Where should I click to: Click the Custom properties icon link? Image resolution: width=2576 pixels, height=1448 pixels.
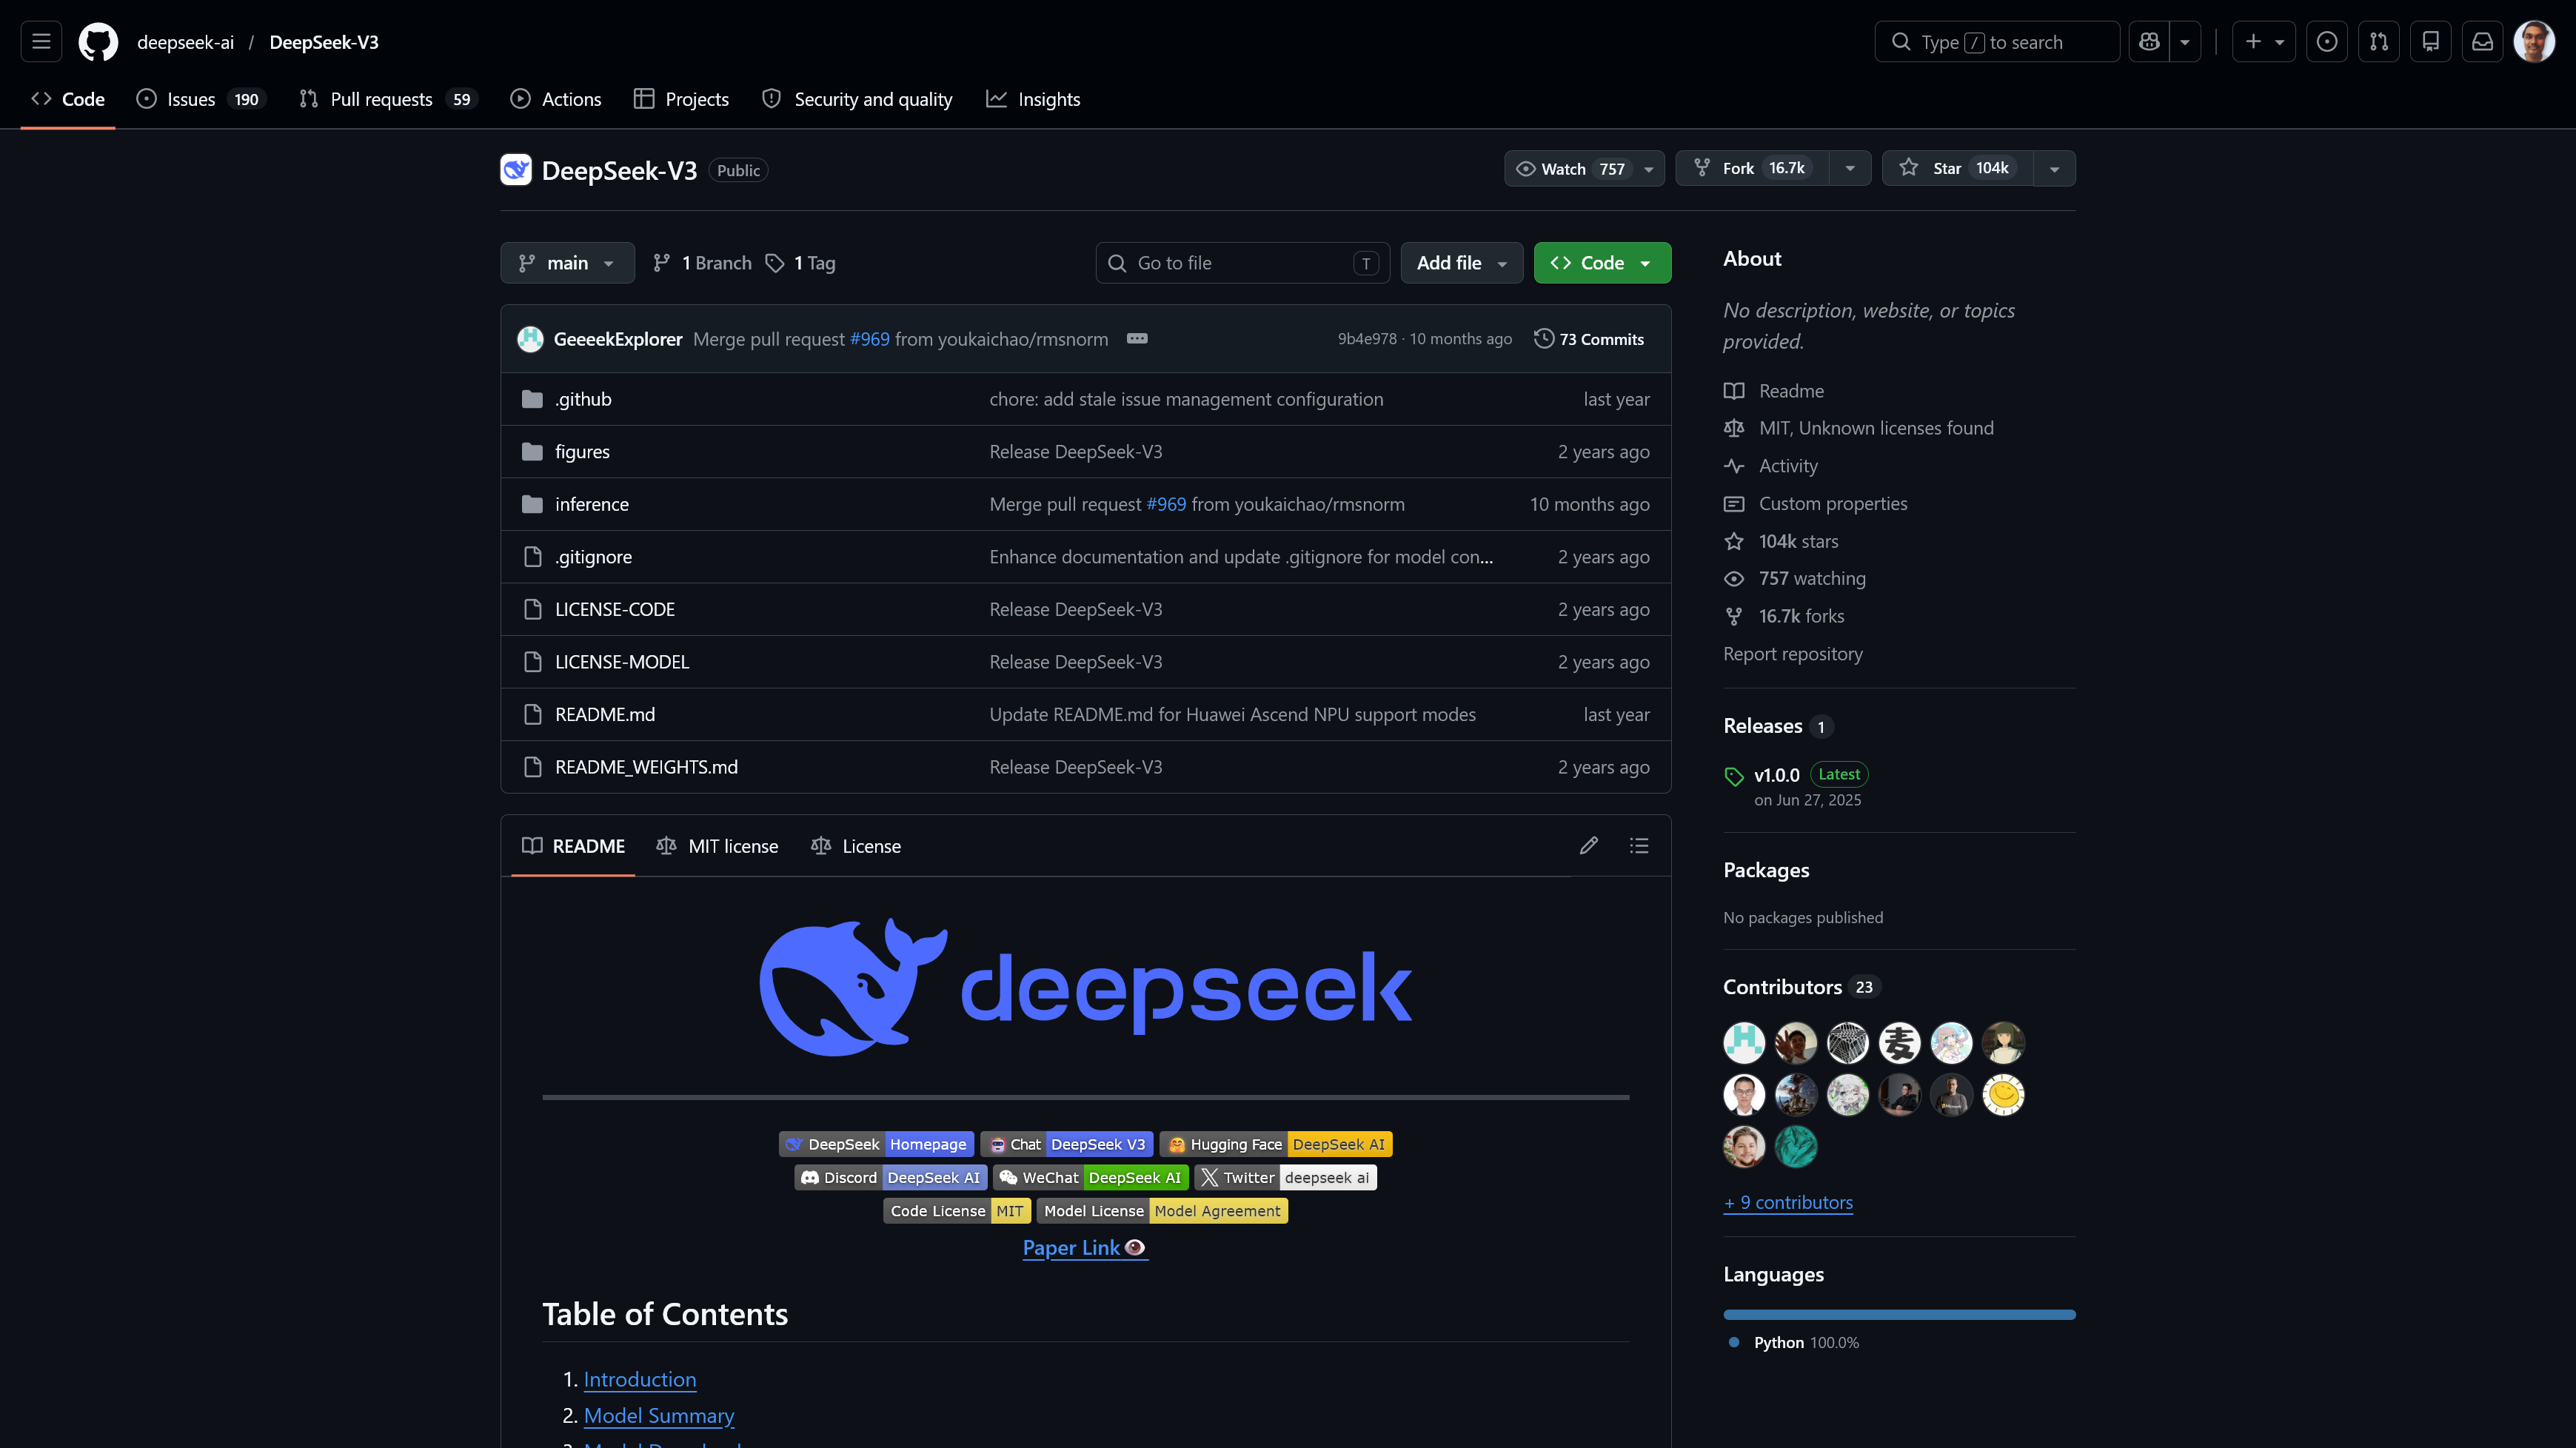point(1734,504)
